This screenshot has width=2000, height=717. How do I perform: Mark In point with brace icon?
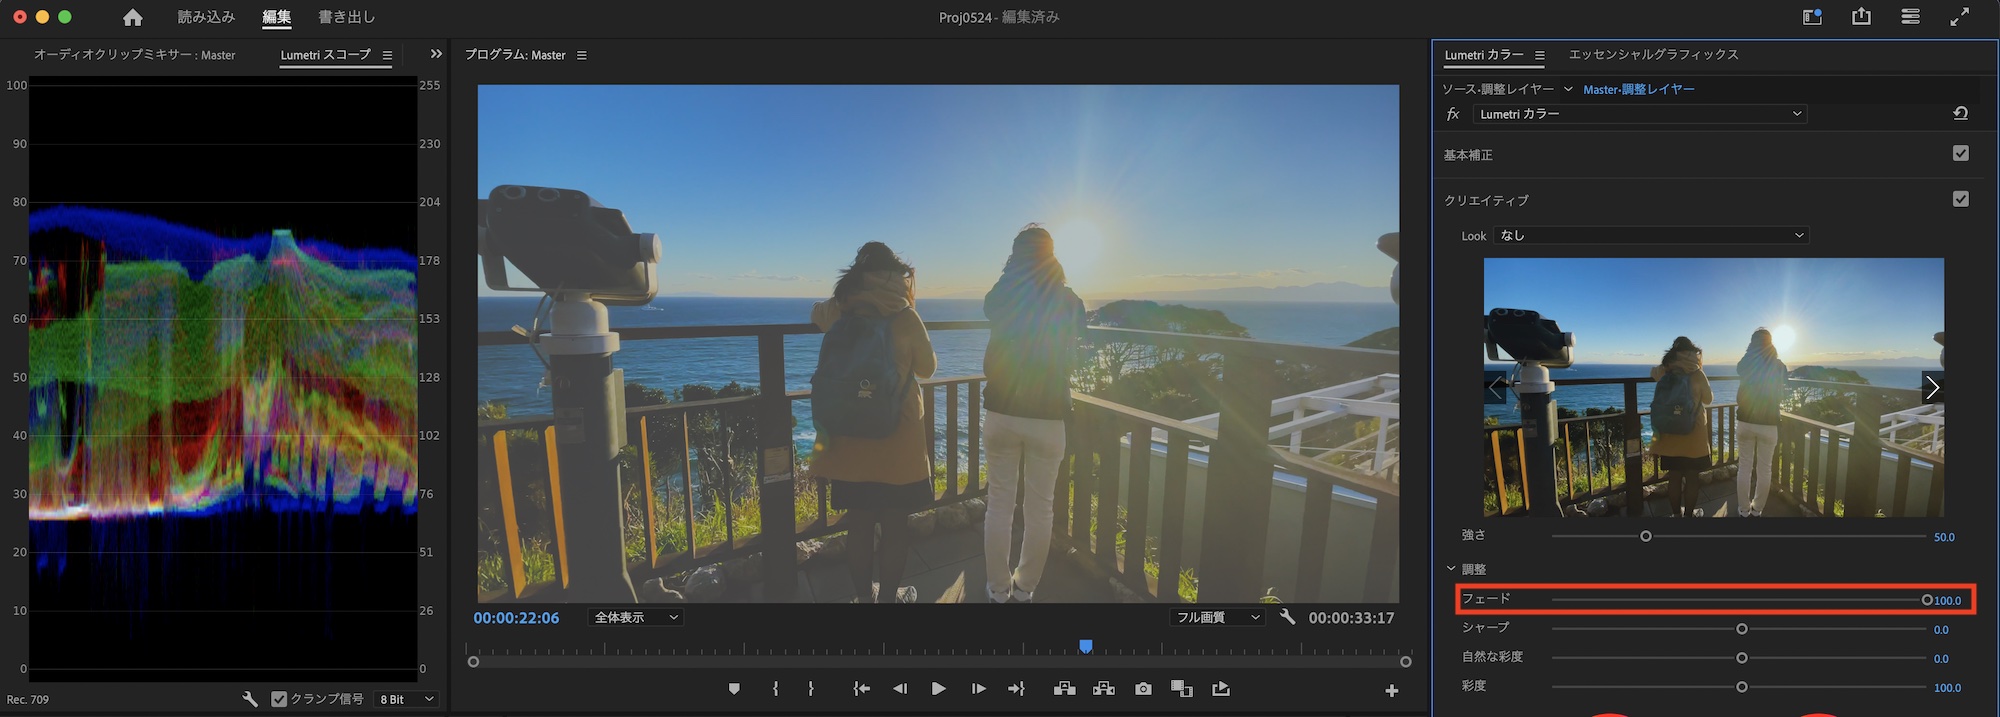point(775,689)
